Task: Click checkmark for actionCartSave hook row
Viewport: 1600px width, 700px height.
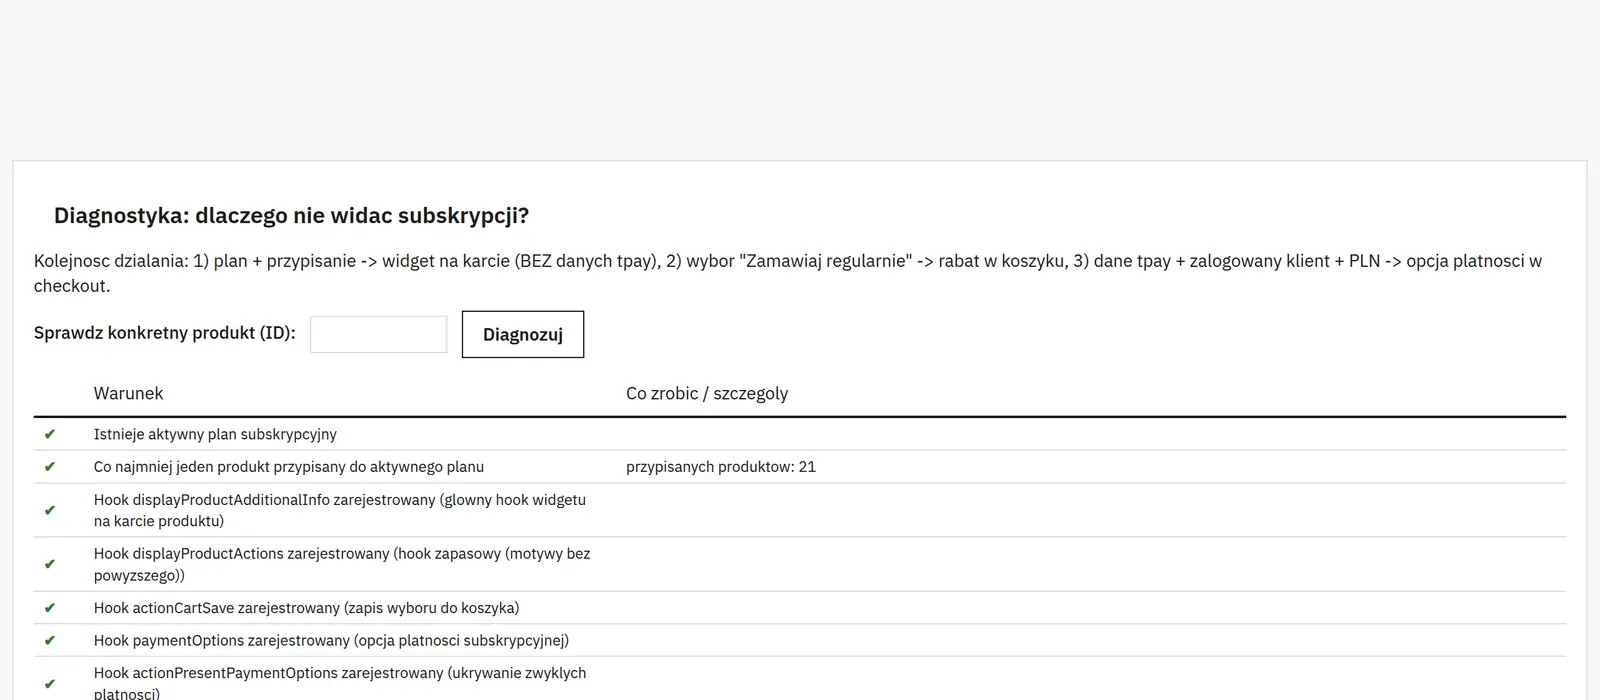Action: 50,608
